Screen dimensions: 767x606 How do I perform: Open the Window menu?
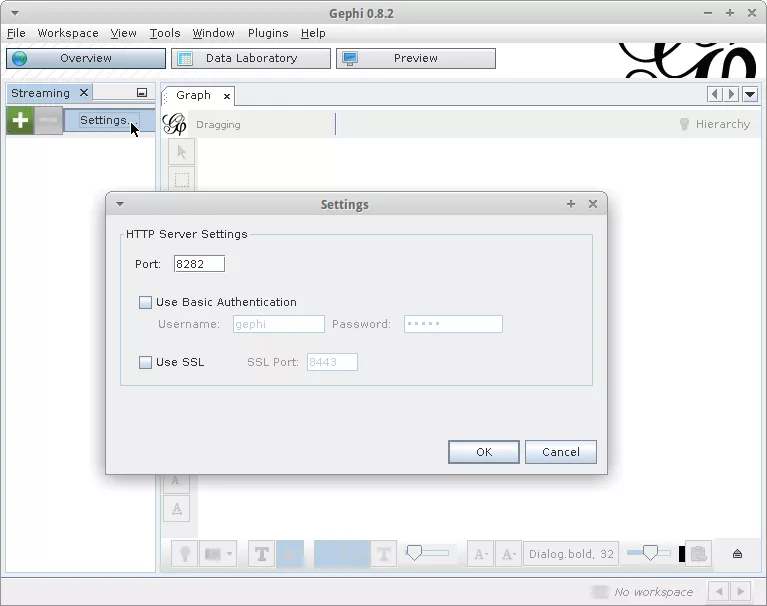[213, 33]
